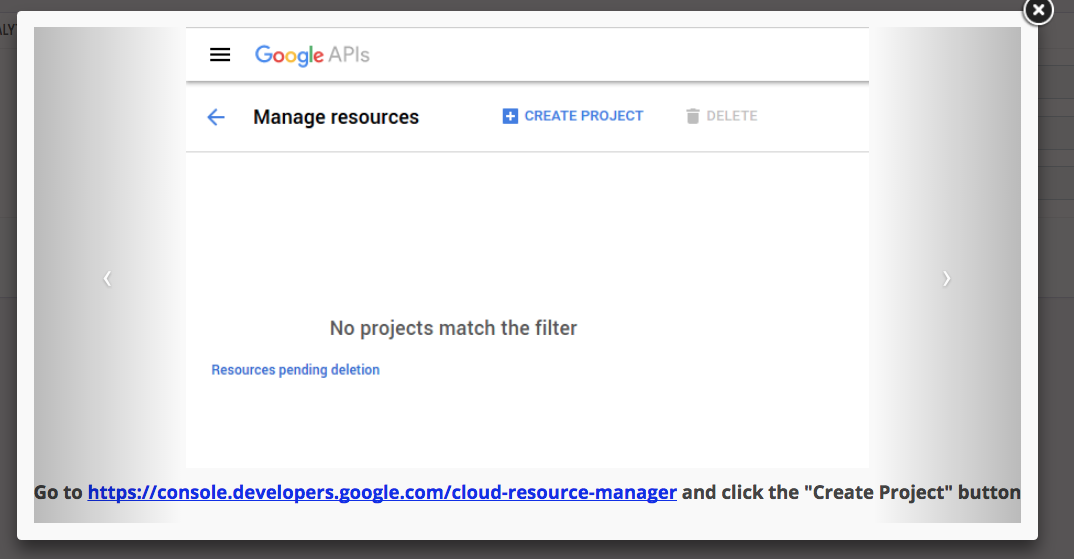Open the console.developers.google.com cloud-resource-manager link
This screenshot has width=1074, height=559.
click(x=382, y=492)
